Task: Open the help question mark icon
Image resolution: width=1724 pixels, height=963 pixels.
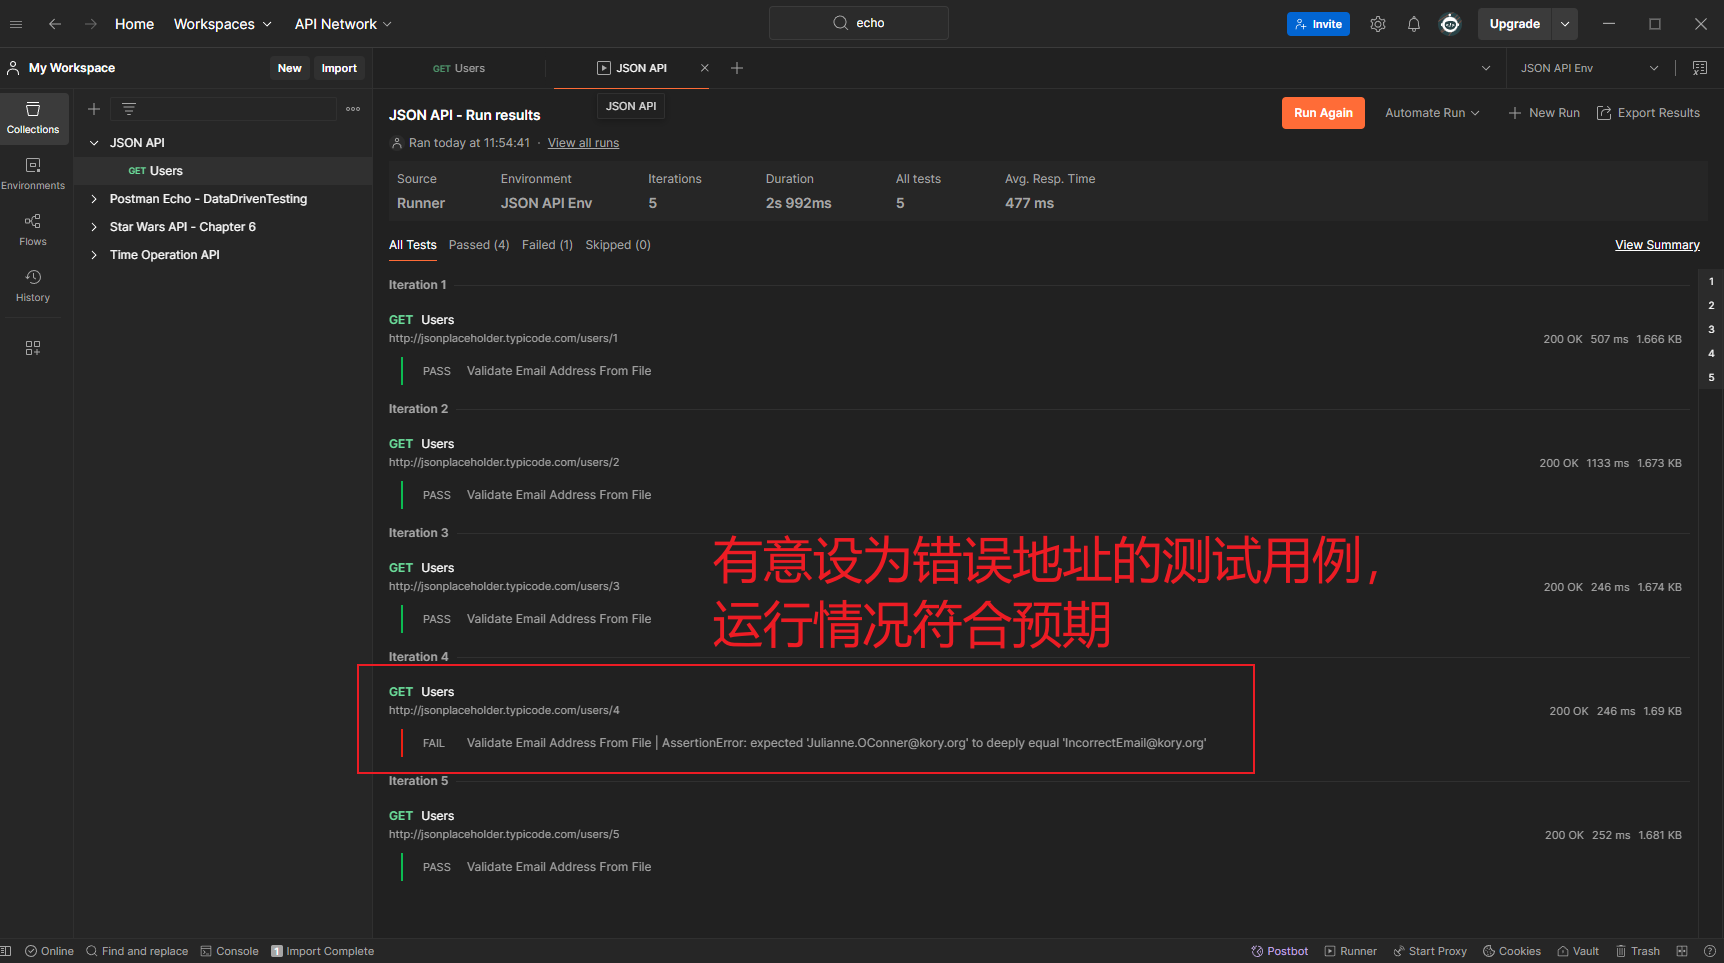Action: pos(1710,951)
